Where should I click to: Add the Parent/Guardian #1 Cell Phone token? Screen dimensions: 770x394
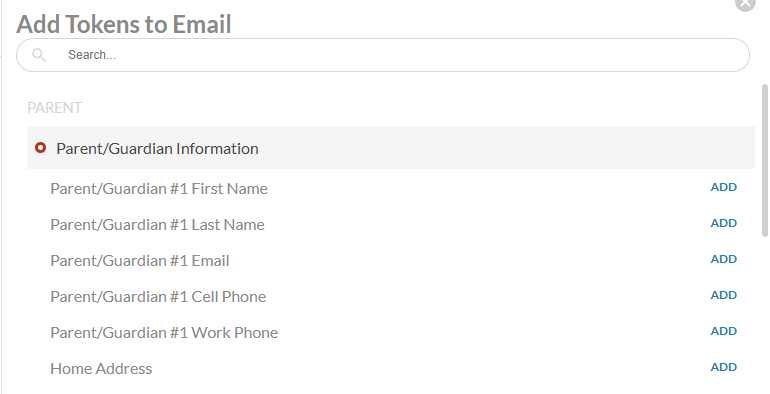coord(723,295)
